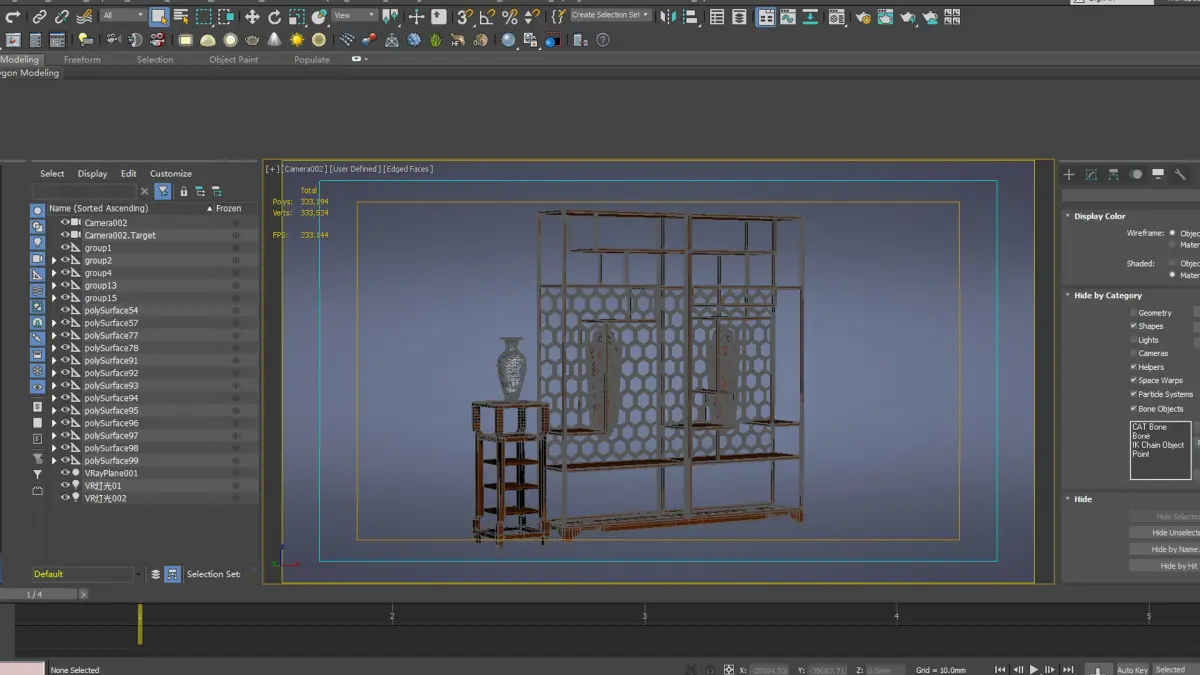Select the Move tool in toolbar
1200x675 pixels.
pos(252,17)
